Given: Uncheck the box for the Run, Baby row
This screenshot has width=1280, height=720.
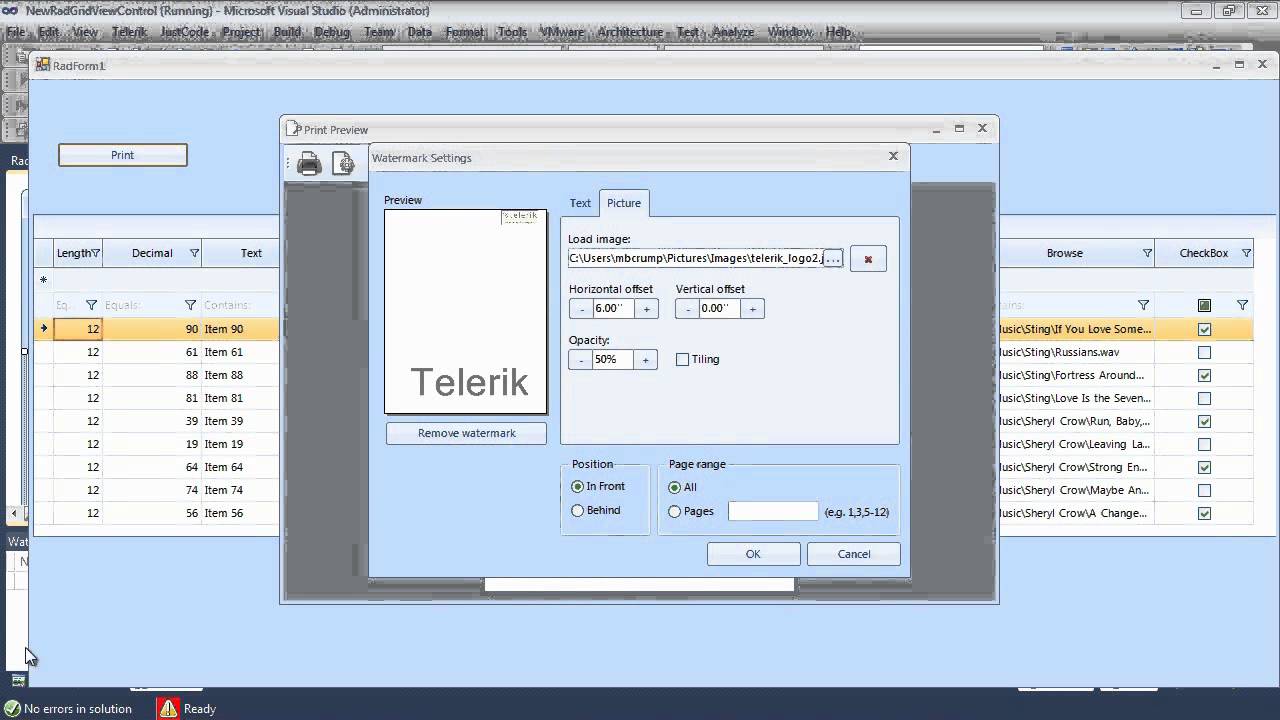Looking at the screenshot, I should (1204, 421).
